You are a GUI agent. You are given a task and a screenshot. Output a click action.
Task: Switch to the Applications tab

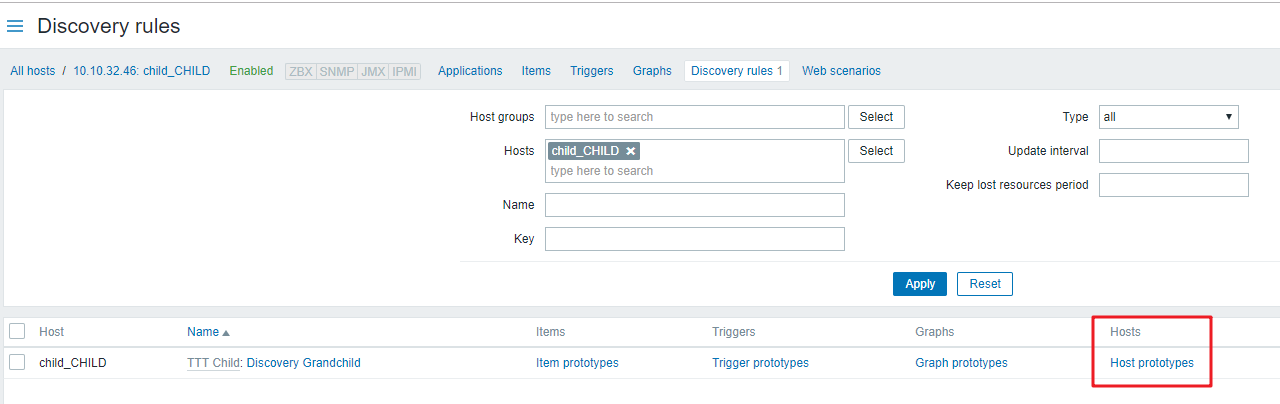point(470,71)
